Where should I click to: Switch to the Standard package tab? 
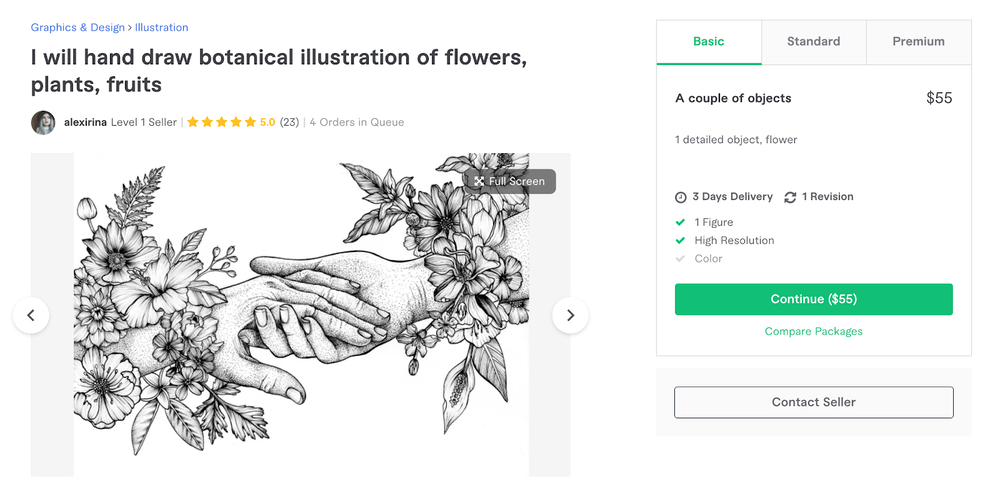[813, 42]
